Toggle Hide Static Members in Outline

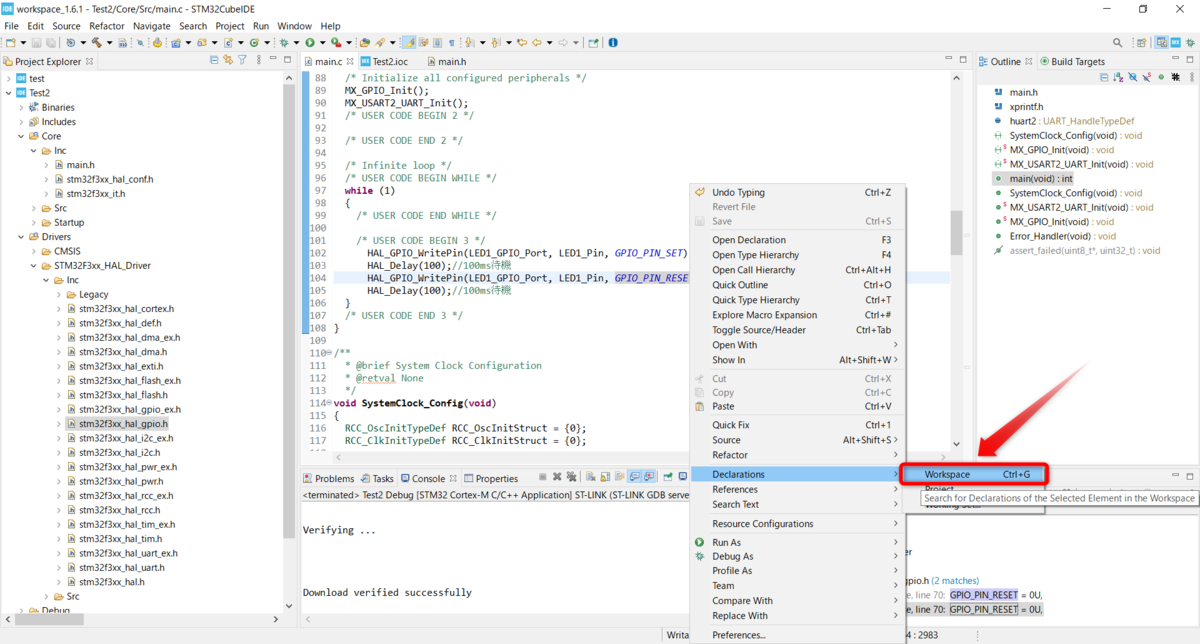pyautogui.click(x=1147, y=77)
